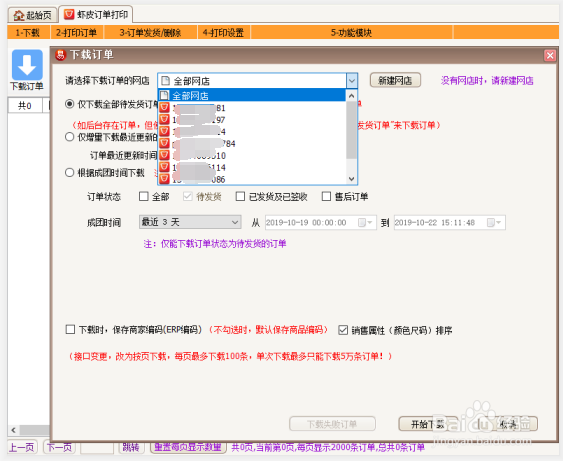The height and width of the screenshot is (461, 563).
Task: Click the purple note 没有网店时，请新建网店
Action: (x=487, y=80)
